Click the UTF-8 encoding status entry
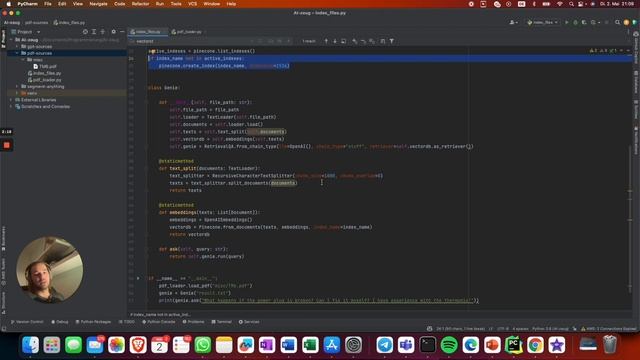 tap(503, 329)
